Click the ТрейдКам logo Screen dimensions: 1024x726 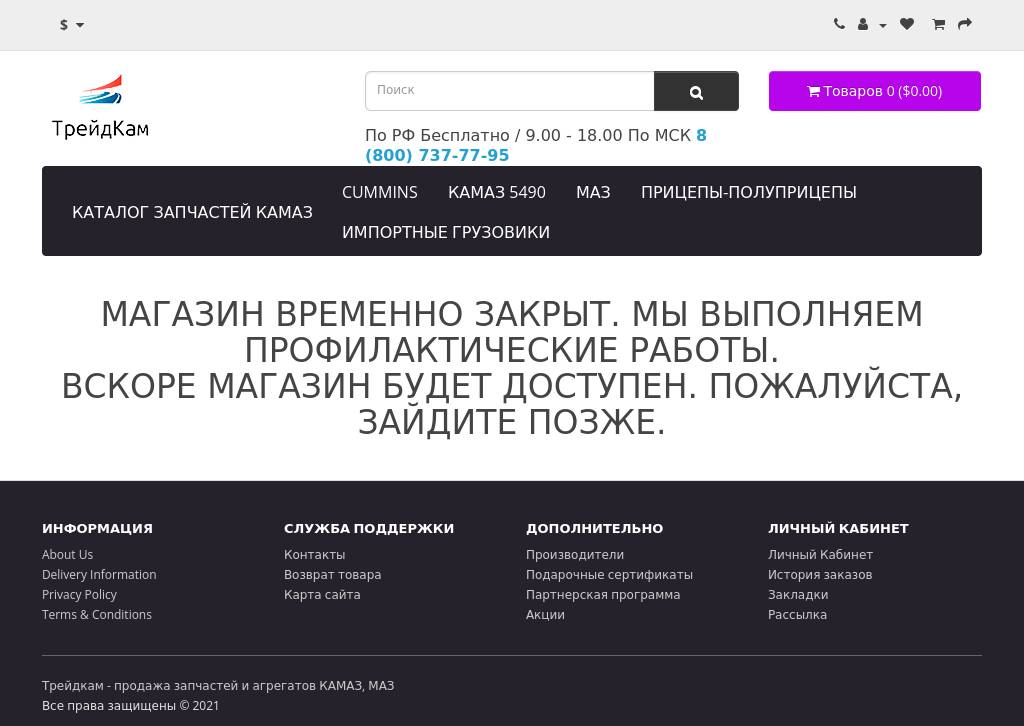click(x=100, y=106)
